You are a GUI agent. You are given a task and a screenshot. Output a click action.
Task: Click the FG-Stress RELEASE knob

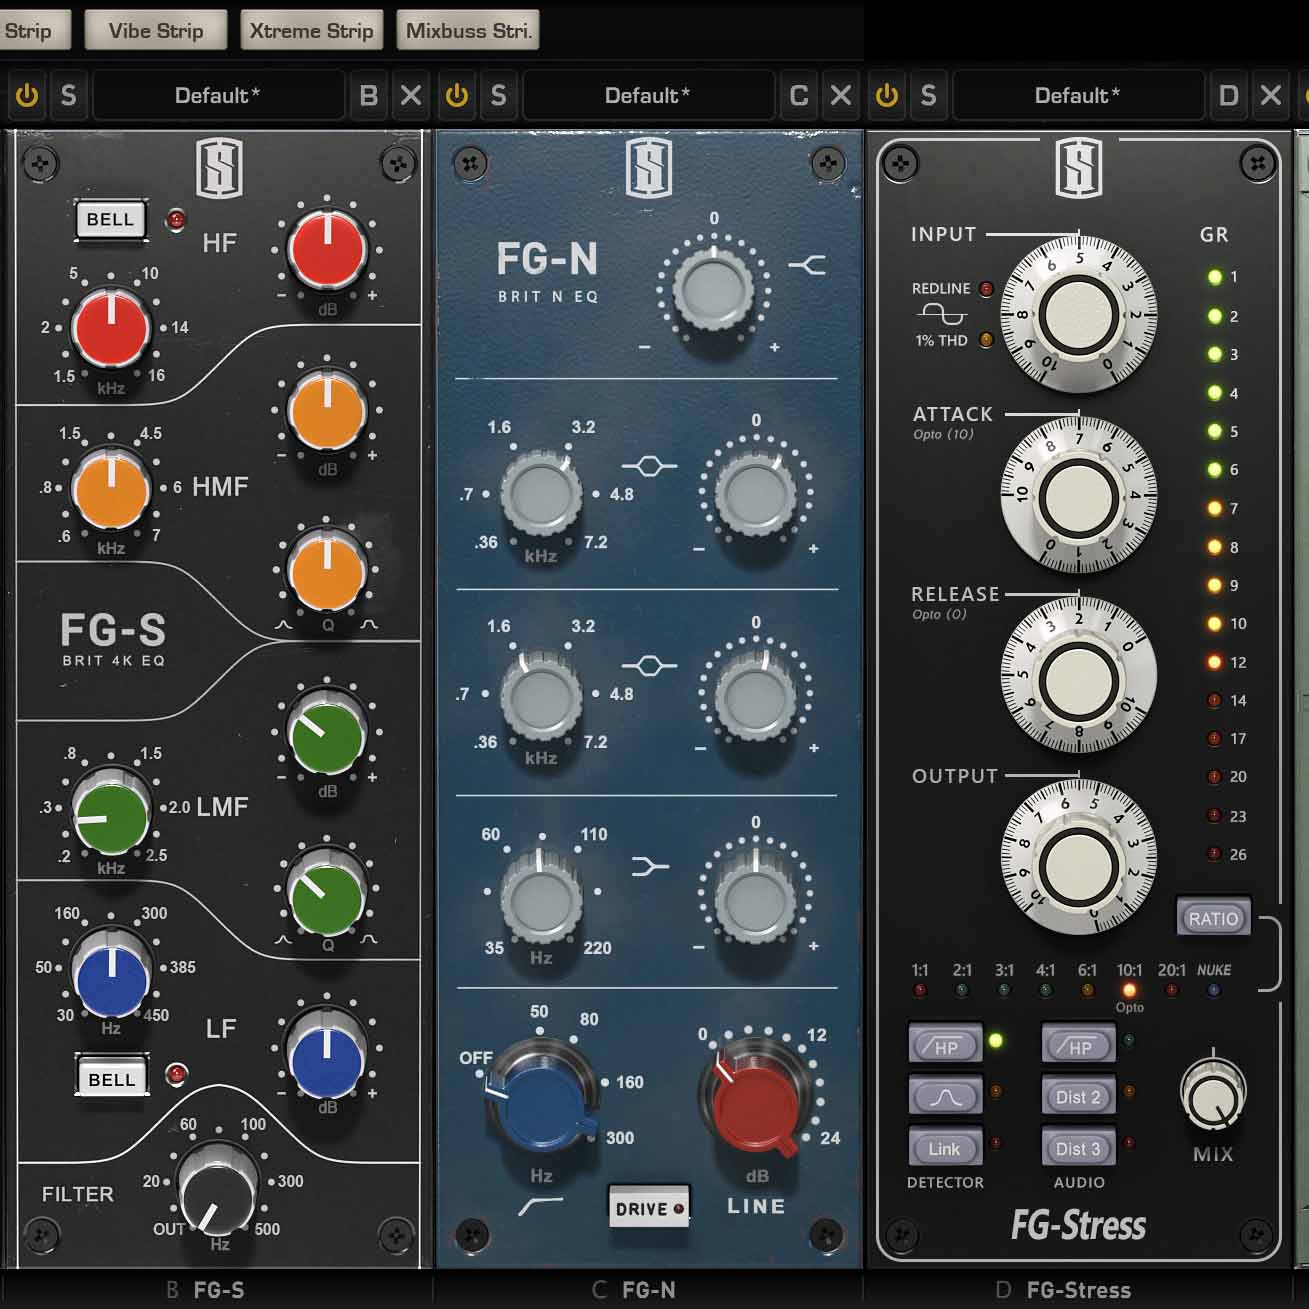1079,676
